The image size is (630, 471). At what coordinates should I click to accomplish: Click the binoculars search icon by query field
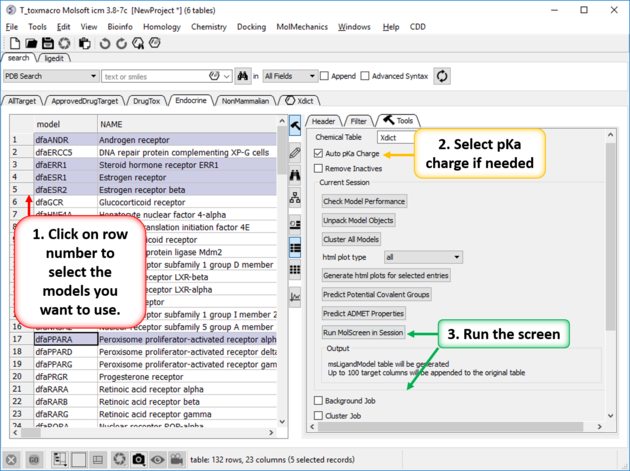coord(242,76)
